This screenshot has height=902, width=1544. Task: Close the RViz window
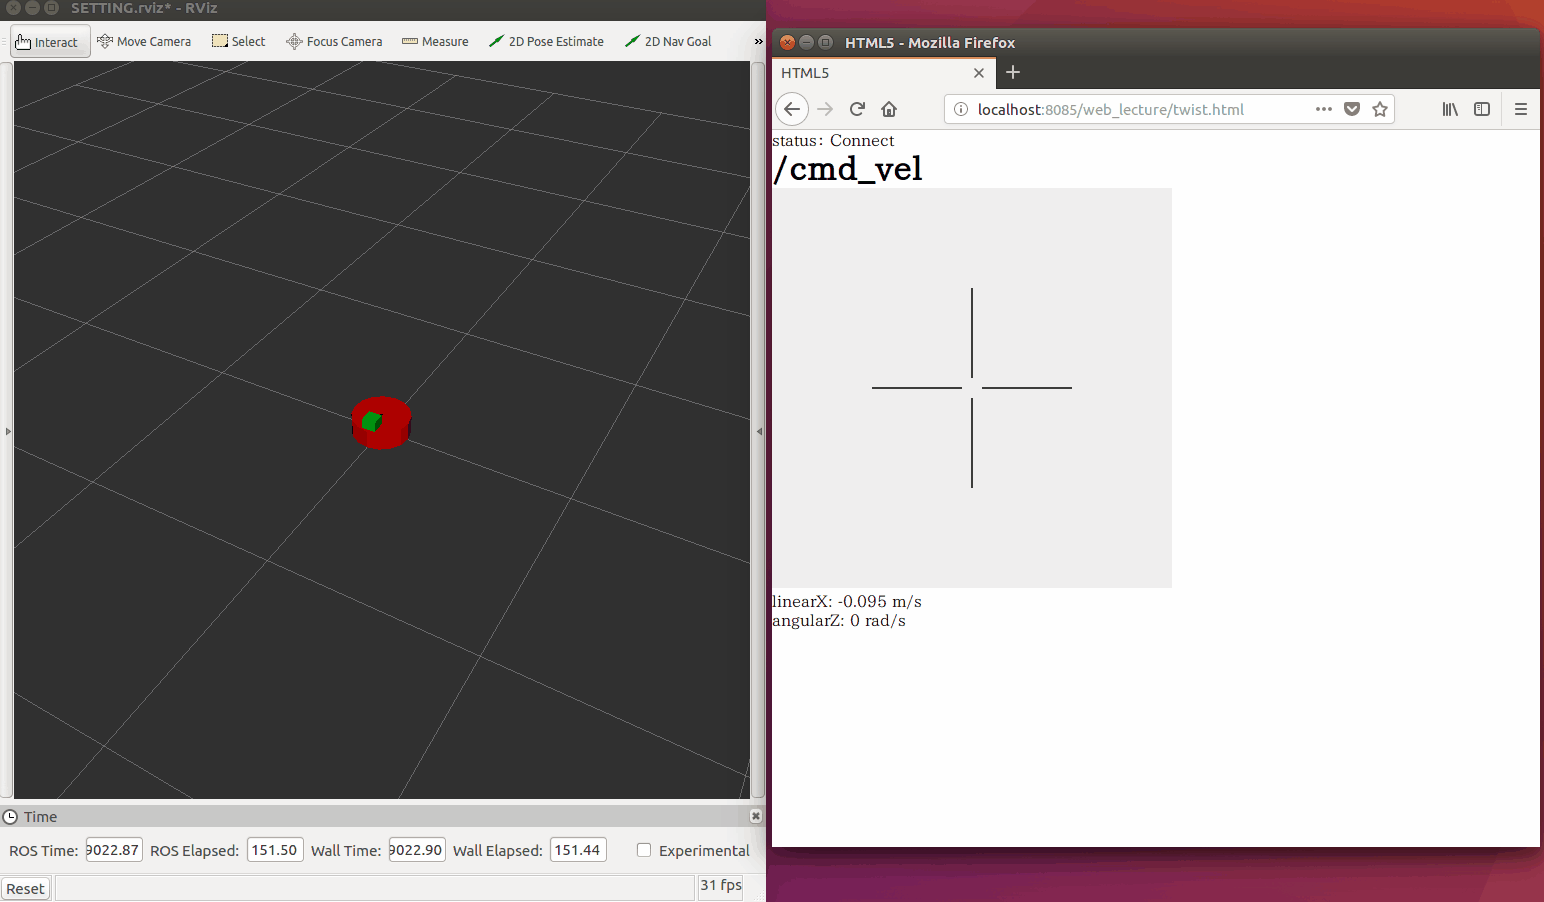[14, 7]
